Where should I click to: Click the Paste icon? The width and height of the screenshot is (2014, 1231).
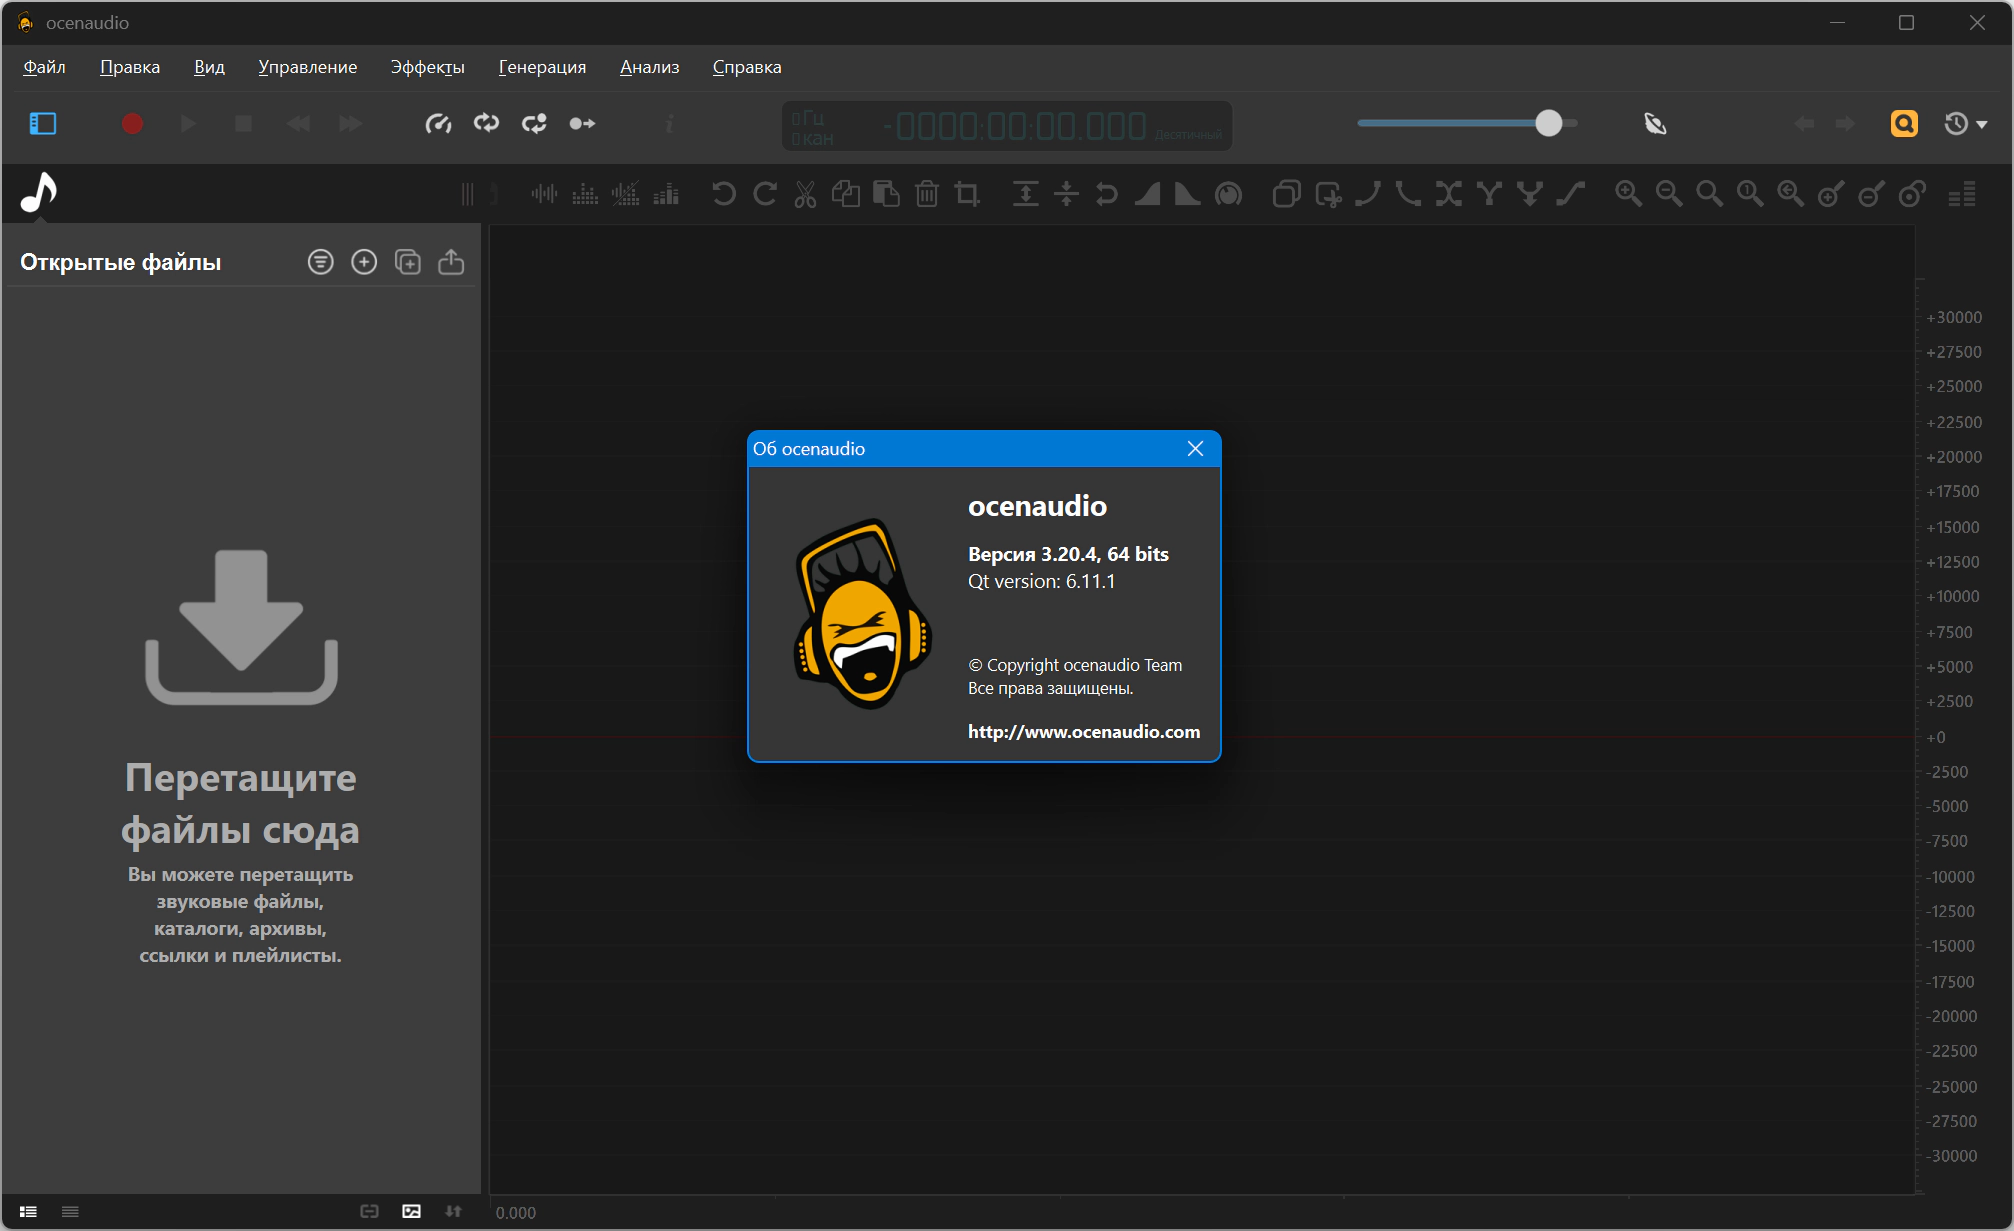pyautogui.click(x=886, y=194)
